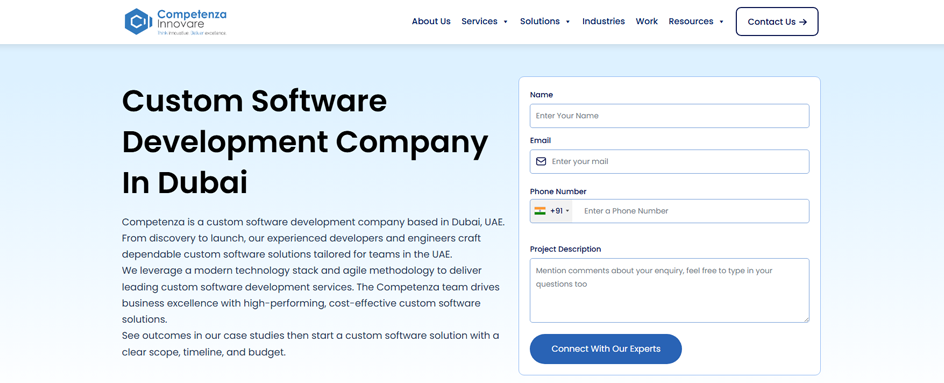The image size is (944, 383).
Task: Focus the Enter Your Name field
Action: (x=669, y=116)
